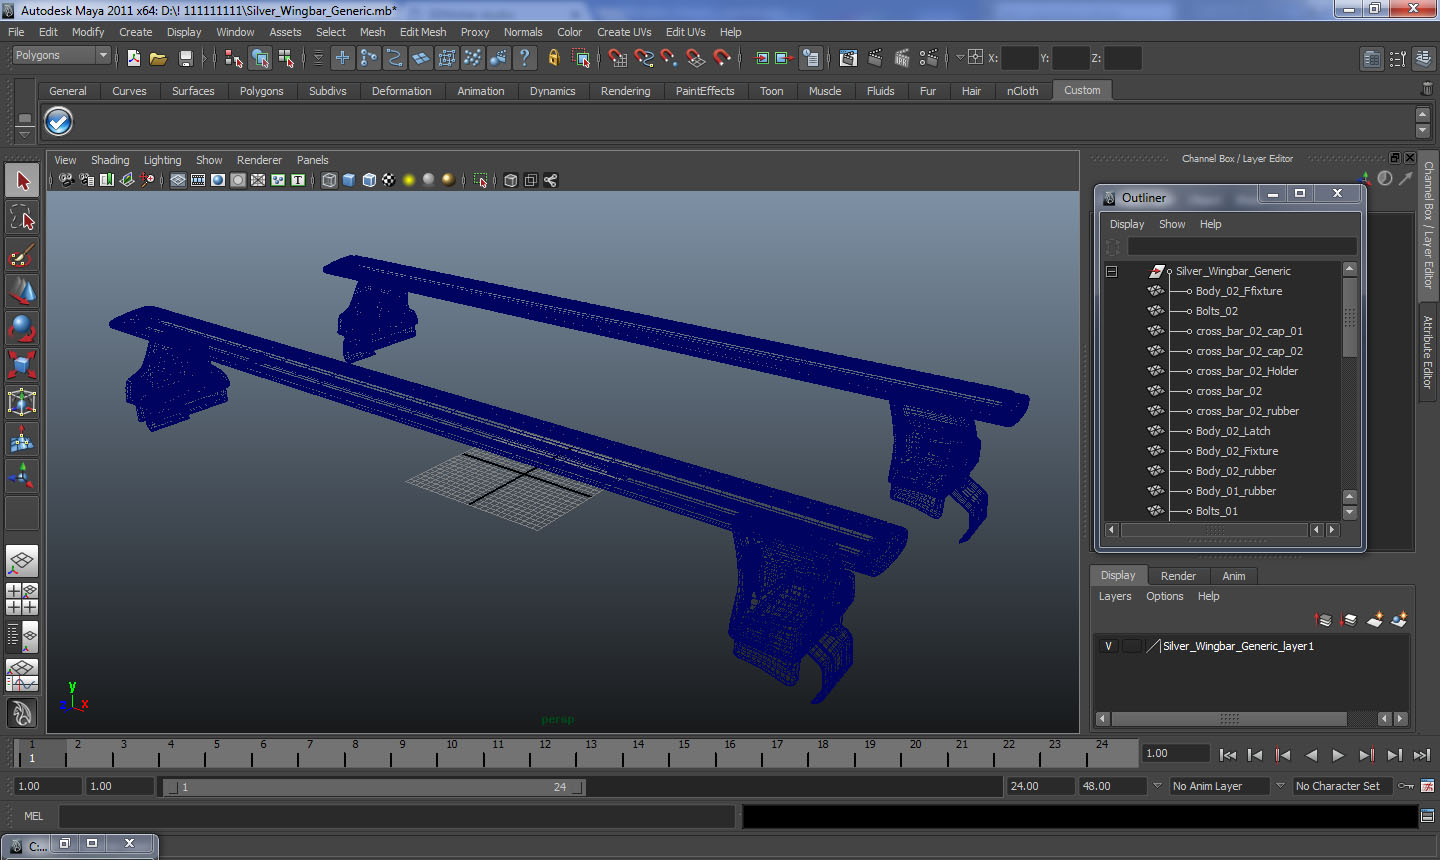This screenshot has width=1440, height=860.
Task: Open the Edit Mesh menu
Action: (423, 32)
